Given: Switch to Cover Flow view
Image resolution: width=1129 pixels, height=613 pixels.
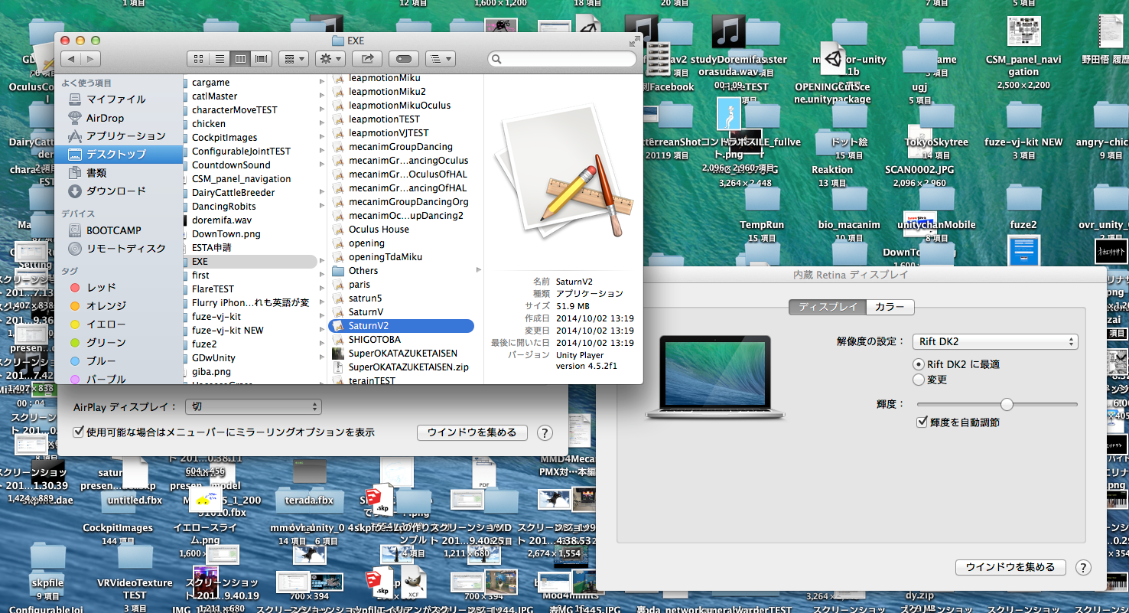Looking at the screenshot, I should coord(261,58).
